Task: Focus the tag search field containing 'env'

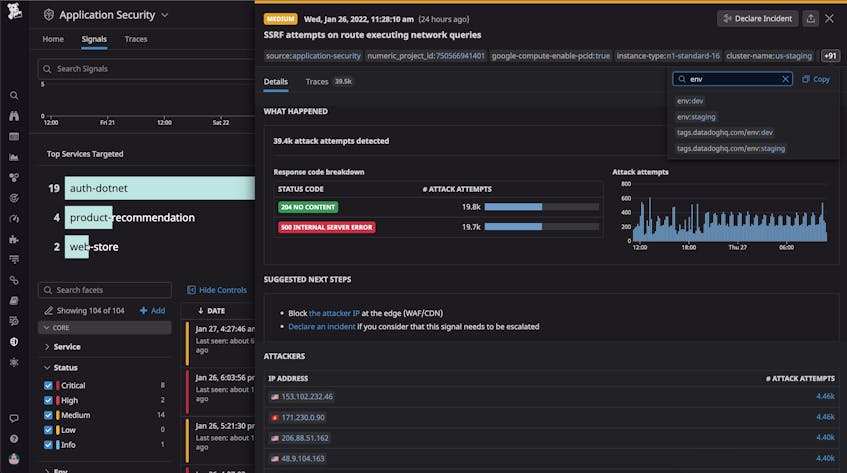Action: coord(732,79)
